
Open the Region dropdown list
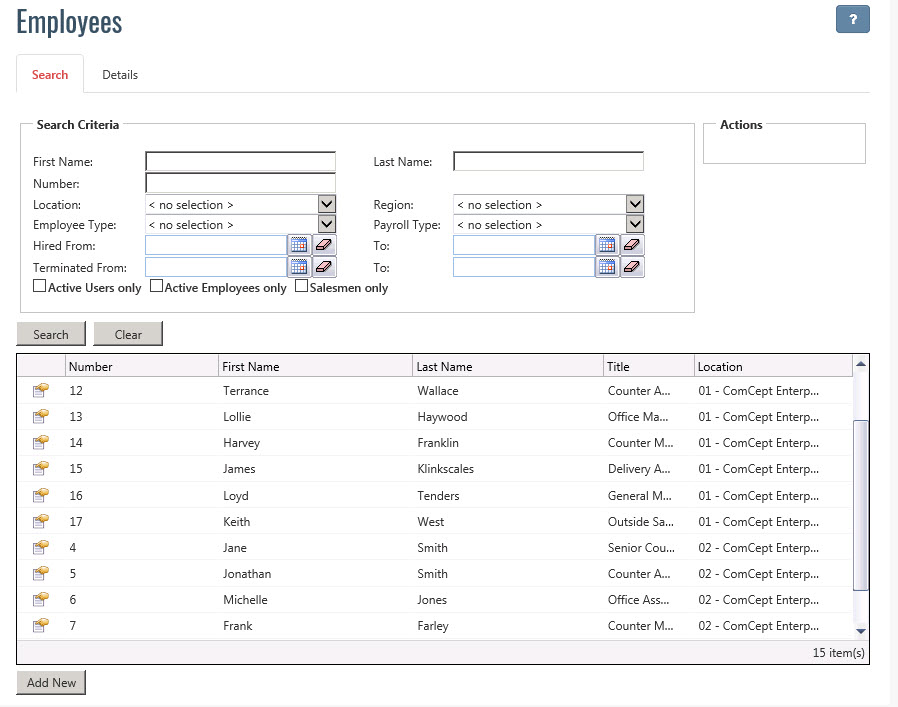634,204
